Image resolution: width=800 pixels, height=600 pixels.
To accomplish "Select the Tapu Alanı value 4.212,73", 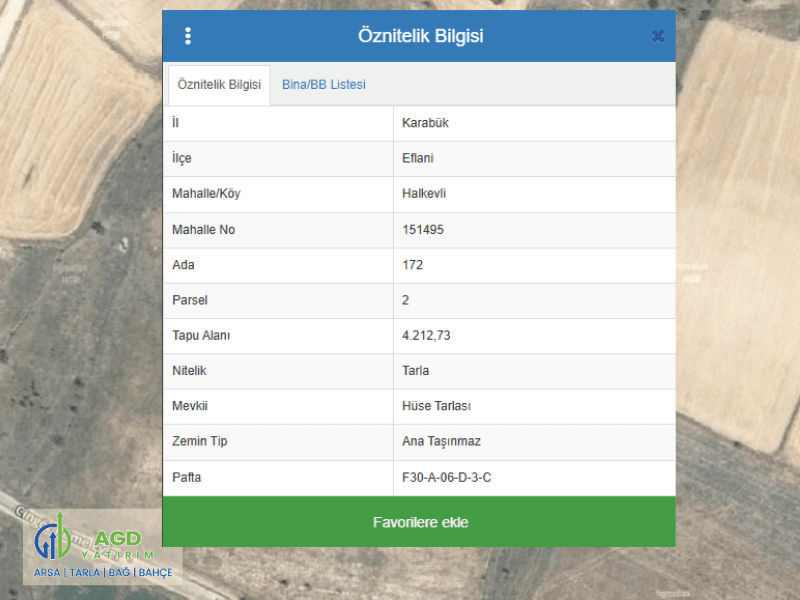I will point(426,336).
